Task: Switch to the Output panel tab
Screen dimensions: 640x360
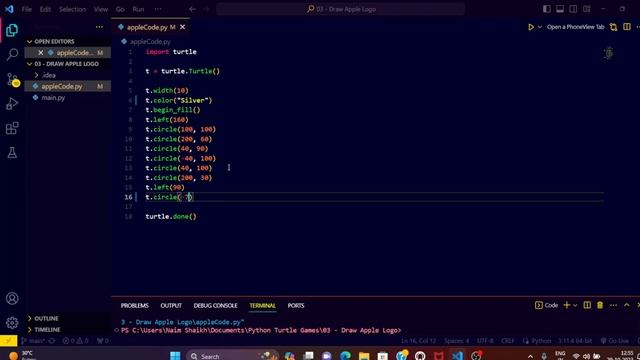Action: pyautogui.click(x=171, y=305)
